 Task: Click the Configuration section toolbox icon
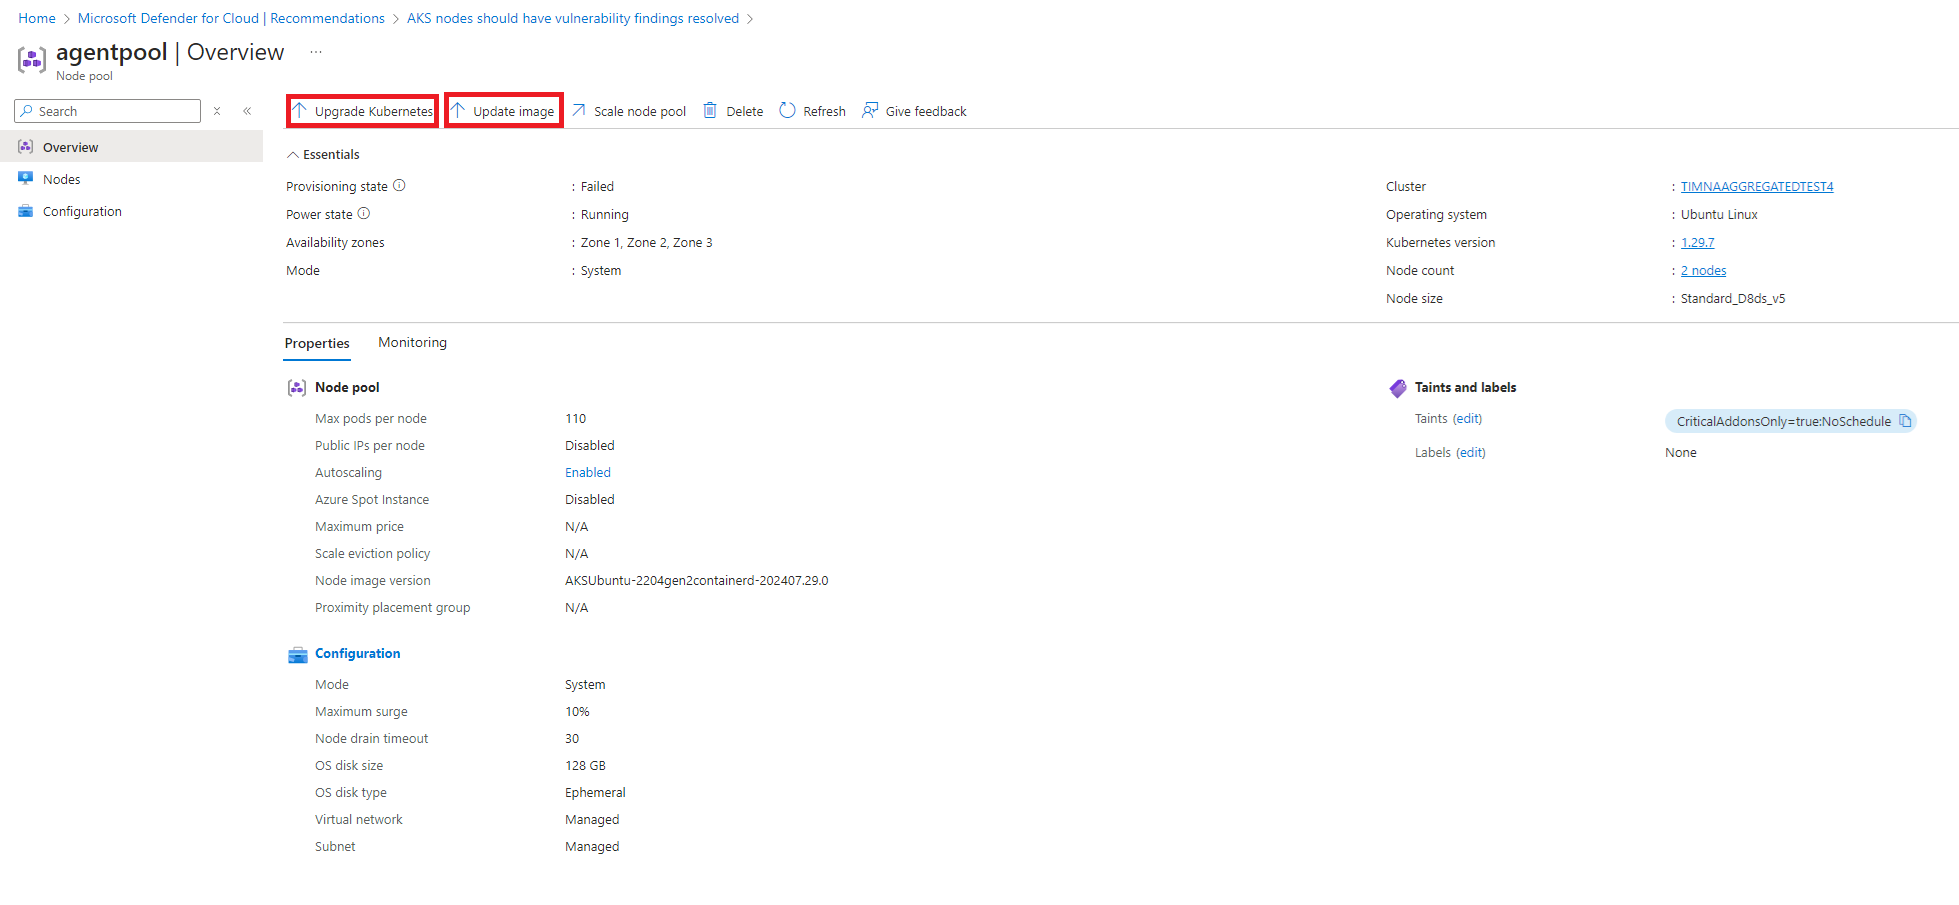coord(297,654)
